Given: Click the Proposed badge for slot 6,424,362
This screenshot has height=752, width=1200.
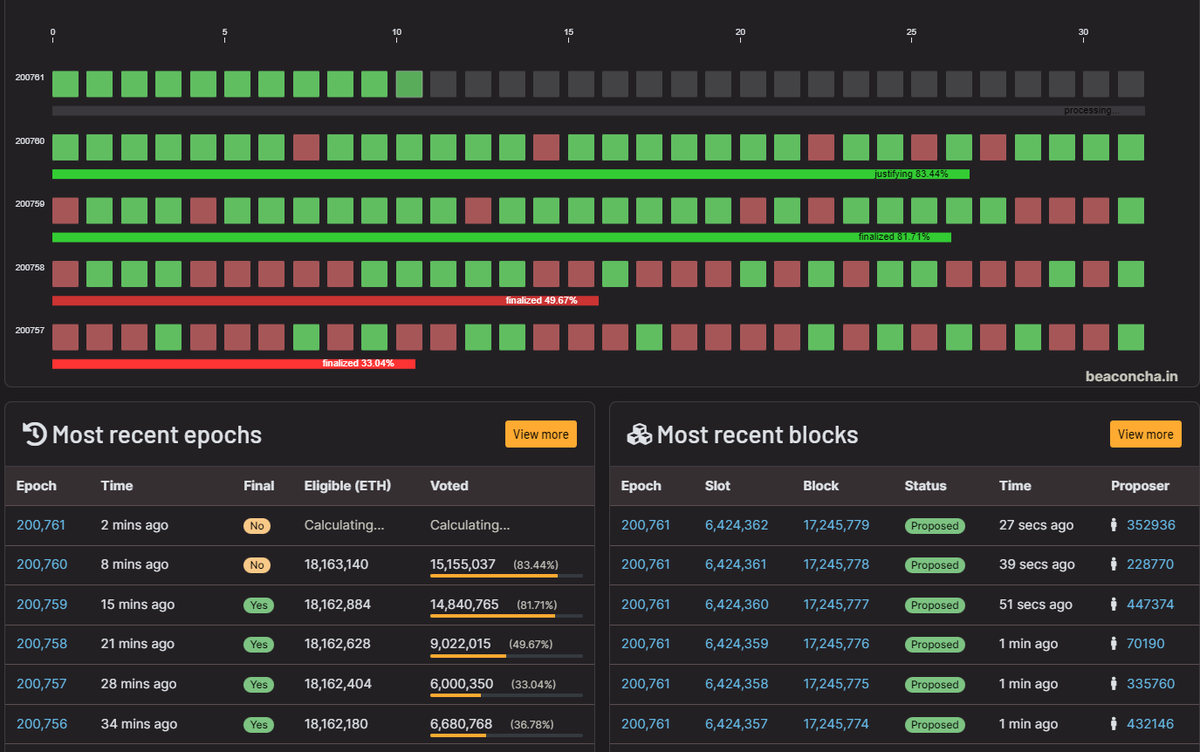Looking at the screenshot, I should tap(935, 525).
